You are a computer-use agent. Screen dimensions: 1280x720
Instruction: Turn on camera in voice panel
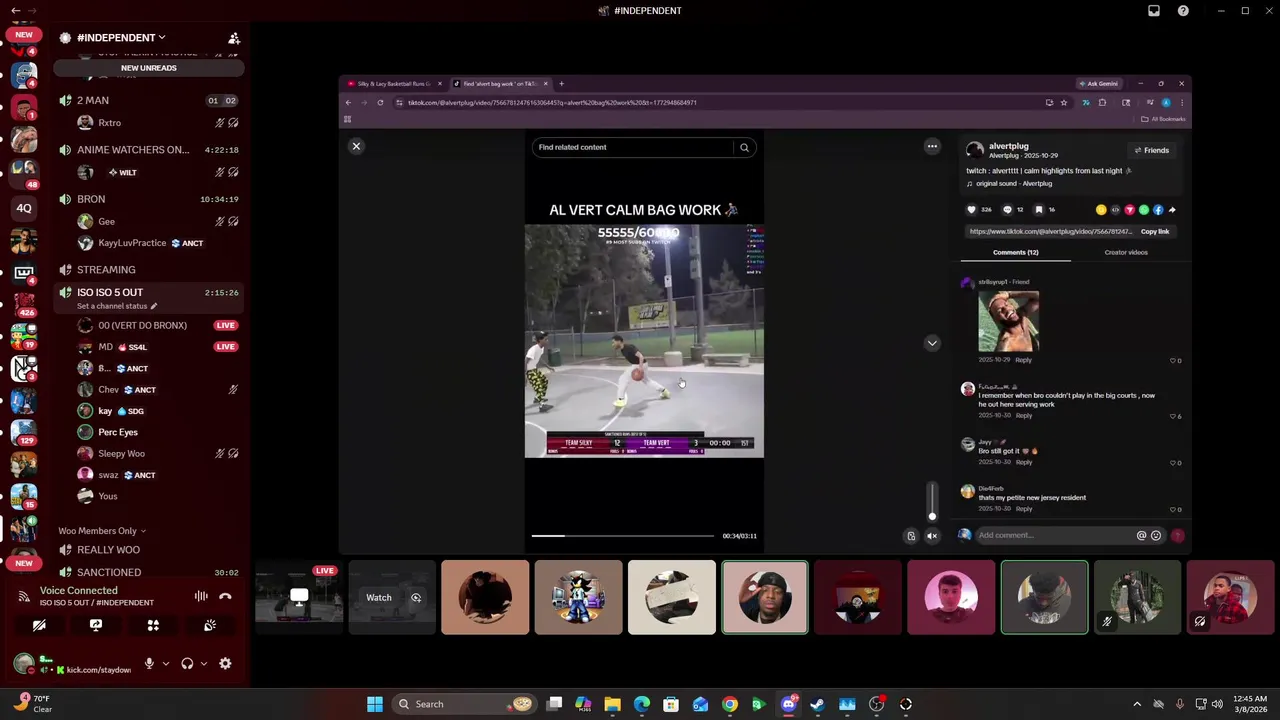pyautogui.click(x=39, y=625)
